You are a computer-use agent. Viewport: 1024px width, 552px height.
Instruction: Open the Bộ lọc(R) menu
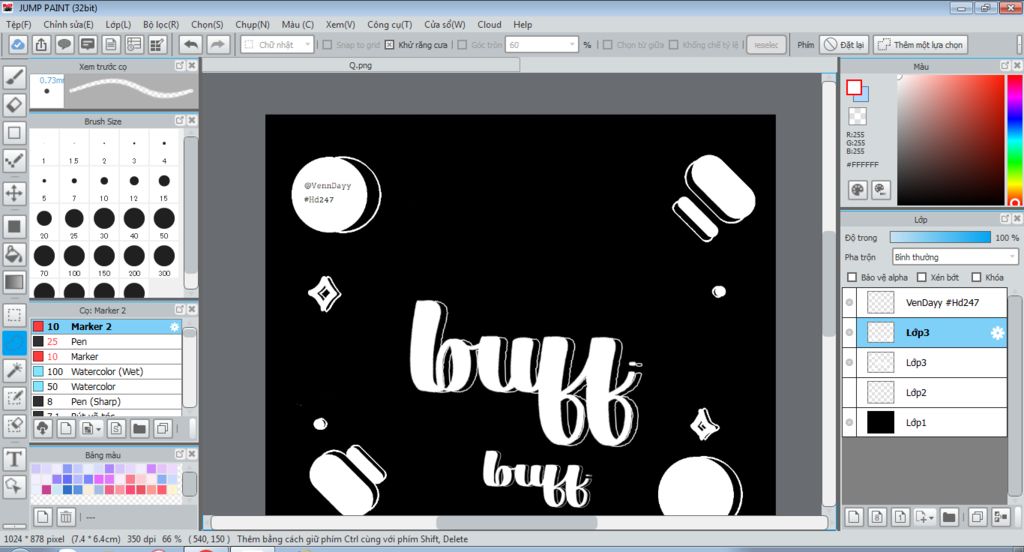(161, 24)
